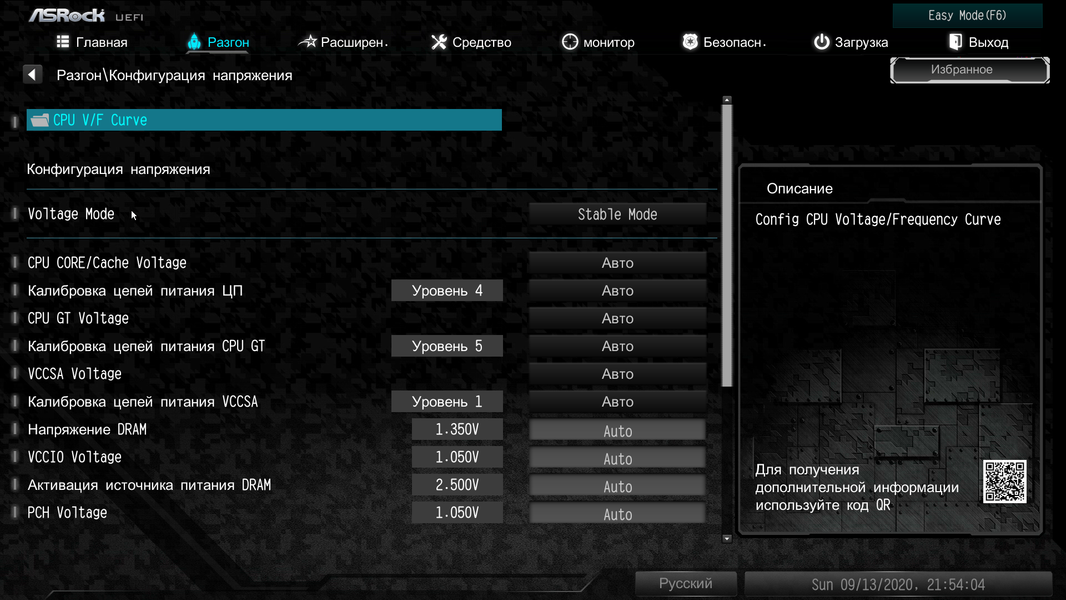Go to the монитор tab

[x=598, y=42]
